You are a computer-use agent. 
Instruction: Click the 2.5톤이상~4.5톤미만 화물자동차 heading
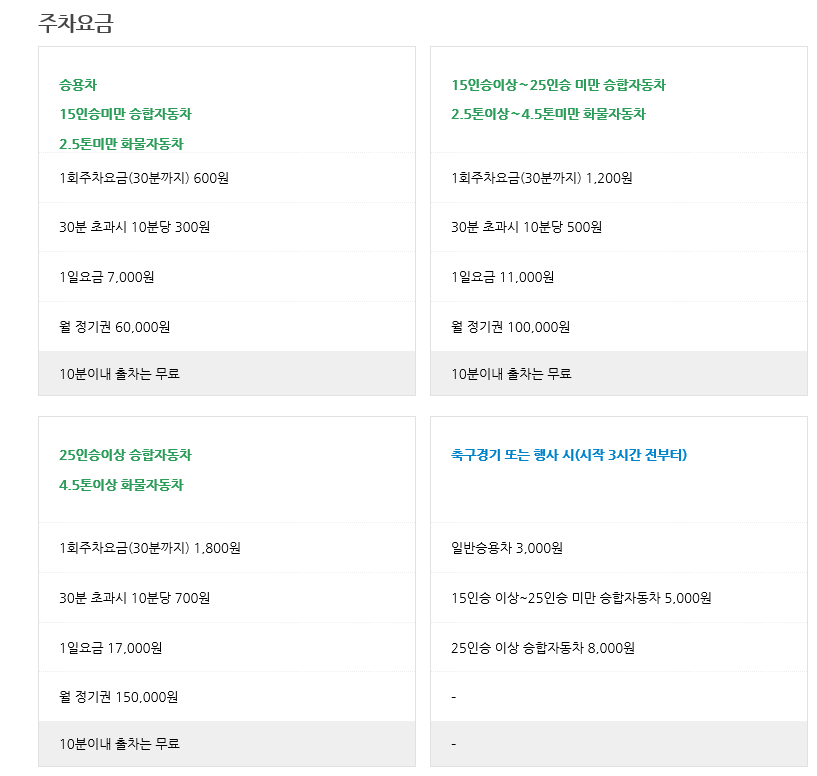548,114
